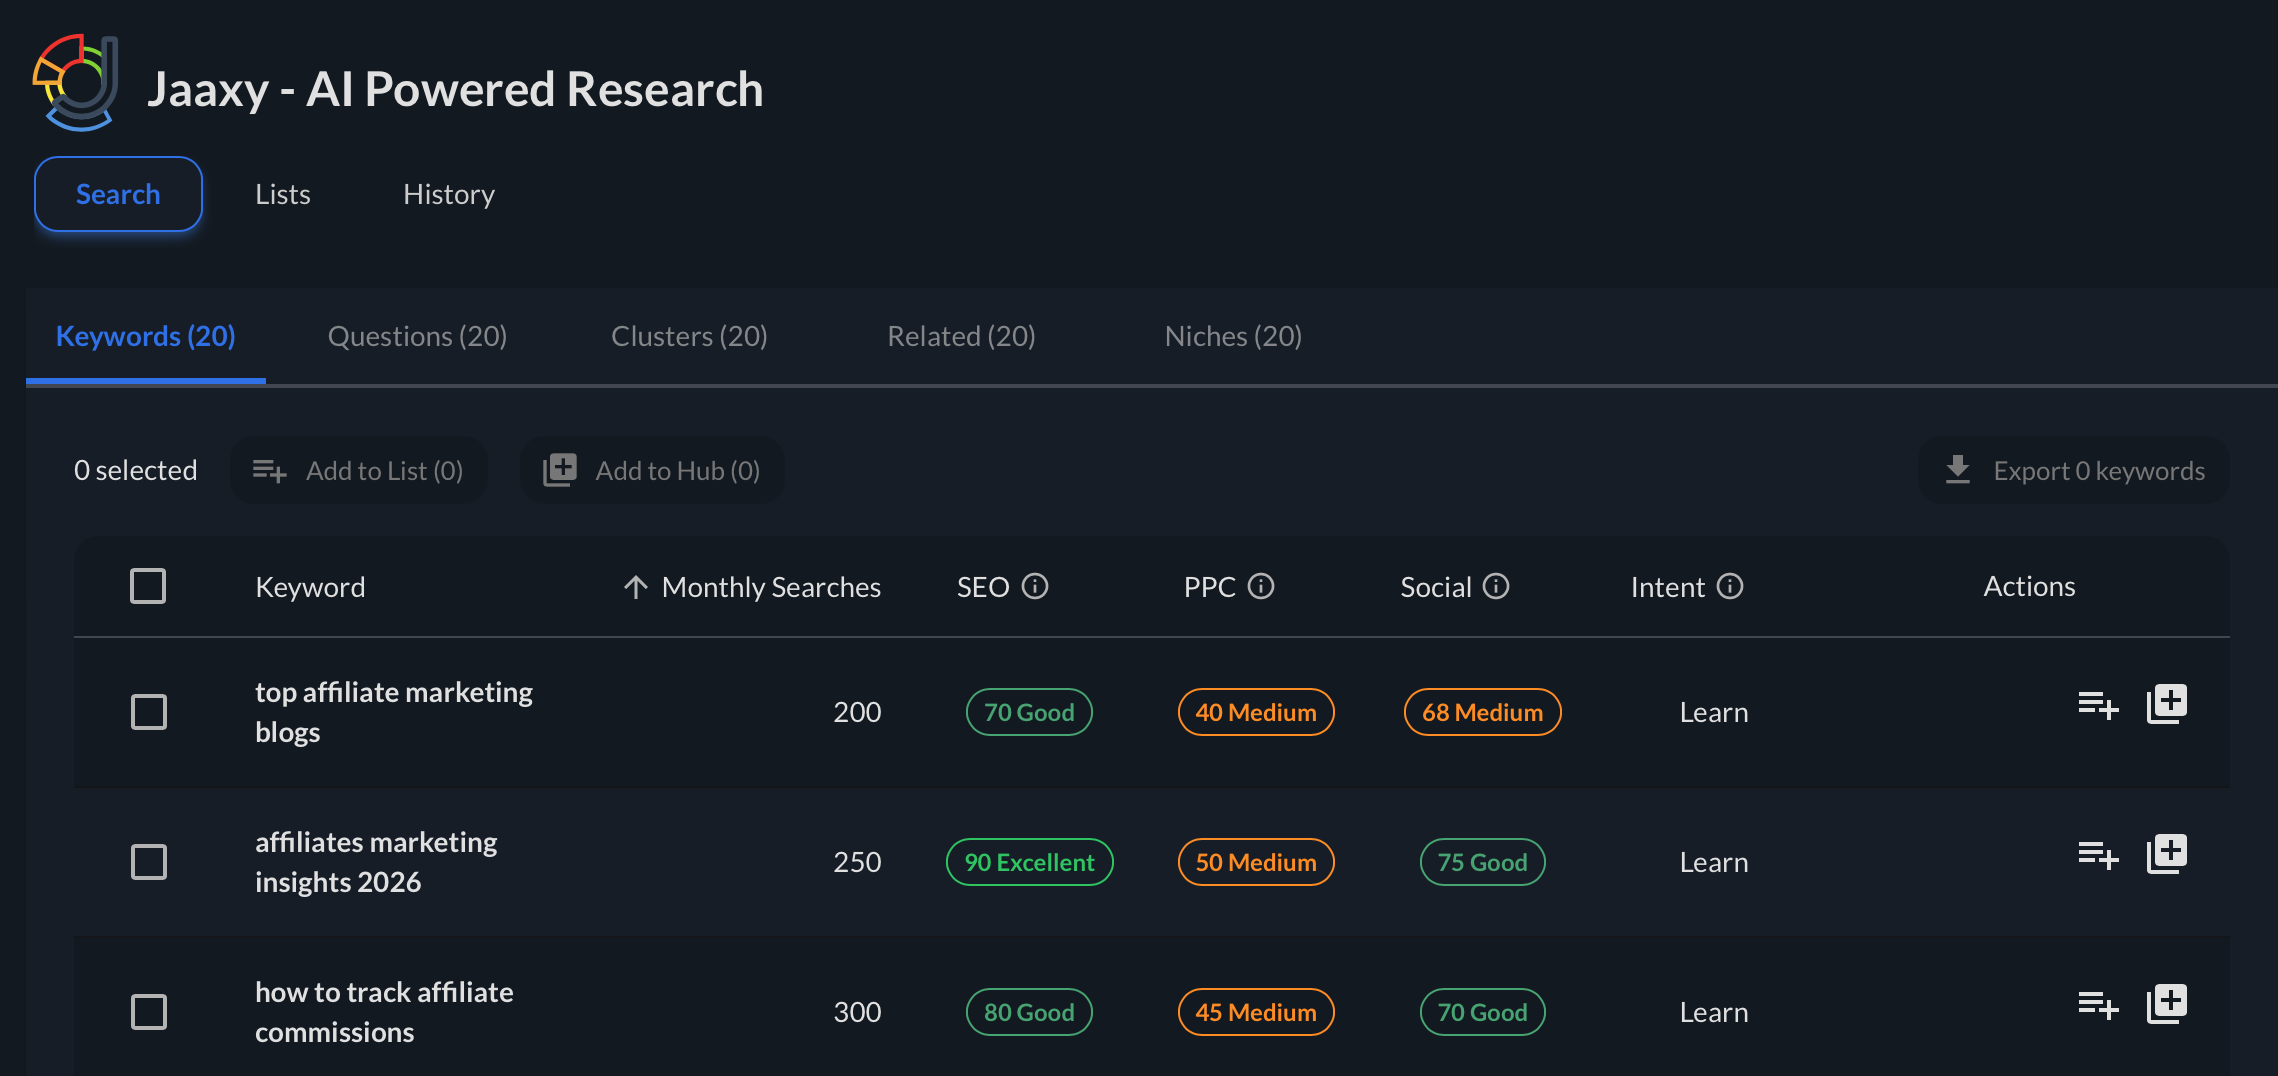Screen dimensions: 2278x1076
Task: Check the 'affiliates marketing insights 2026' row
Action: click(149, 862)
